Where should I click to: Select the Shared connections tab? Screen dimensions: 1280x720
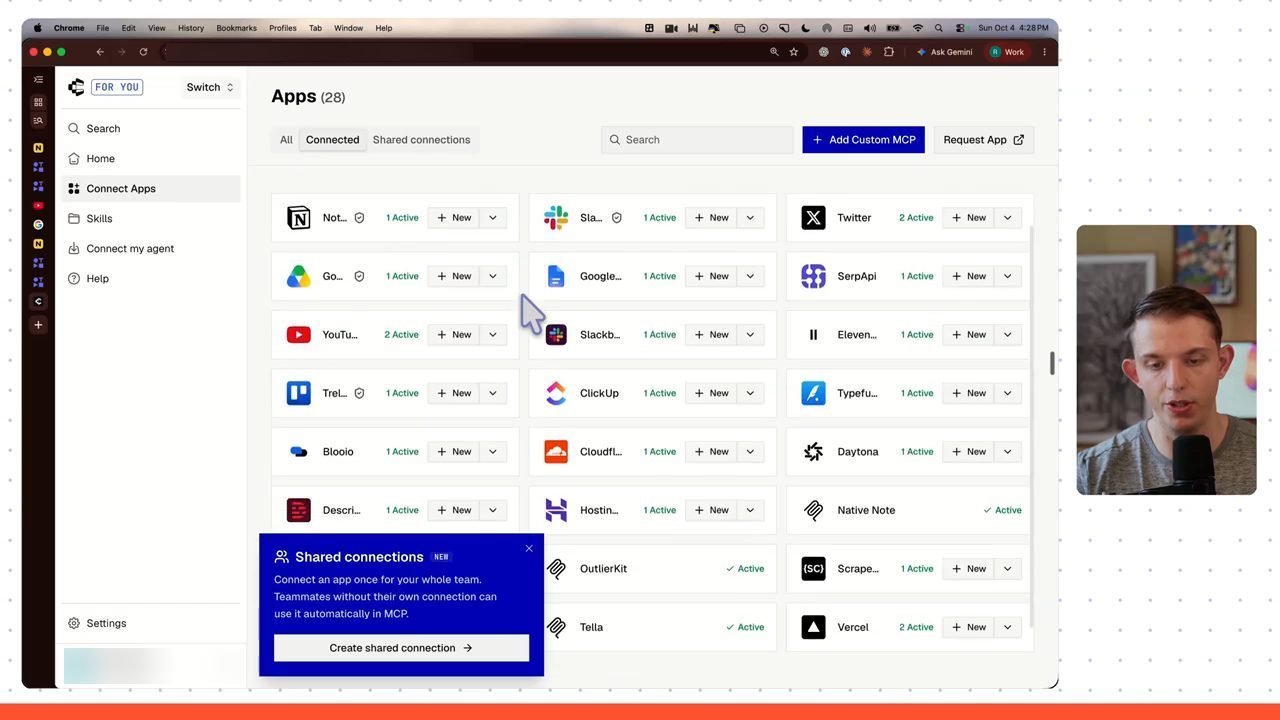pyautogui.click(x=421, y=140)
